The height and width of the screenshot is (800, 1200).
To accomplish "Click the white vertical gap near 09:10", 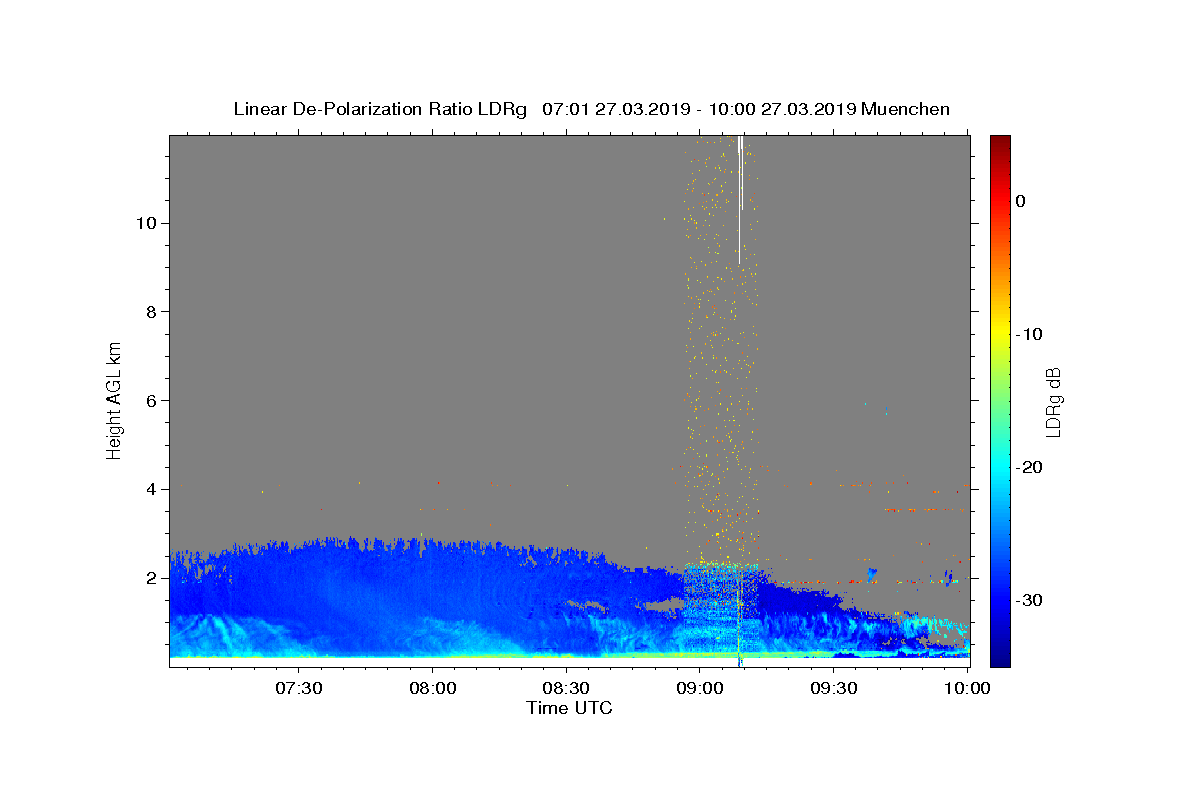I will tap(740, 200).
